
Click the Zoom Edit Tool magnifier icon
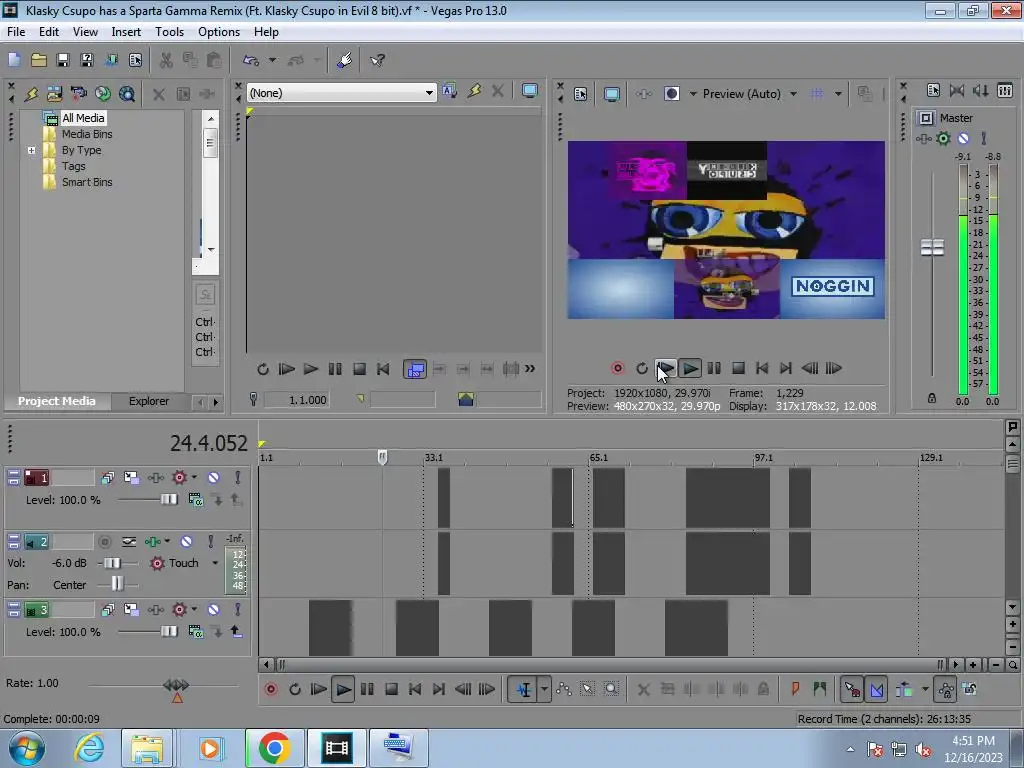click(x=611, y=689)
